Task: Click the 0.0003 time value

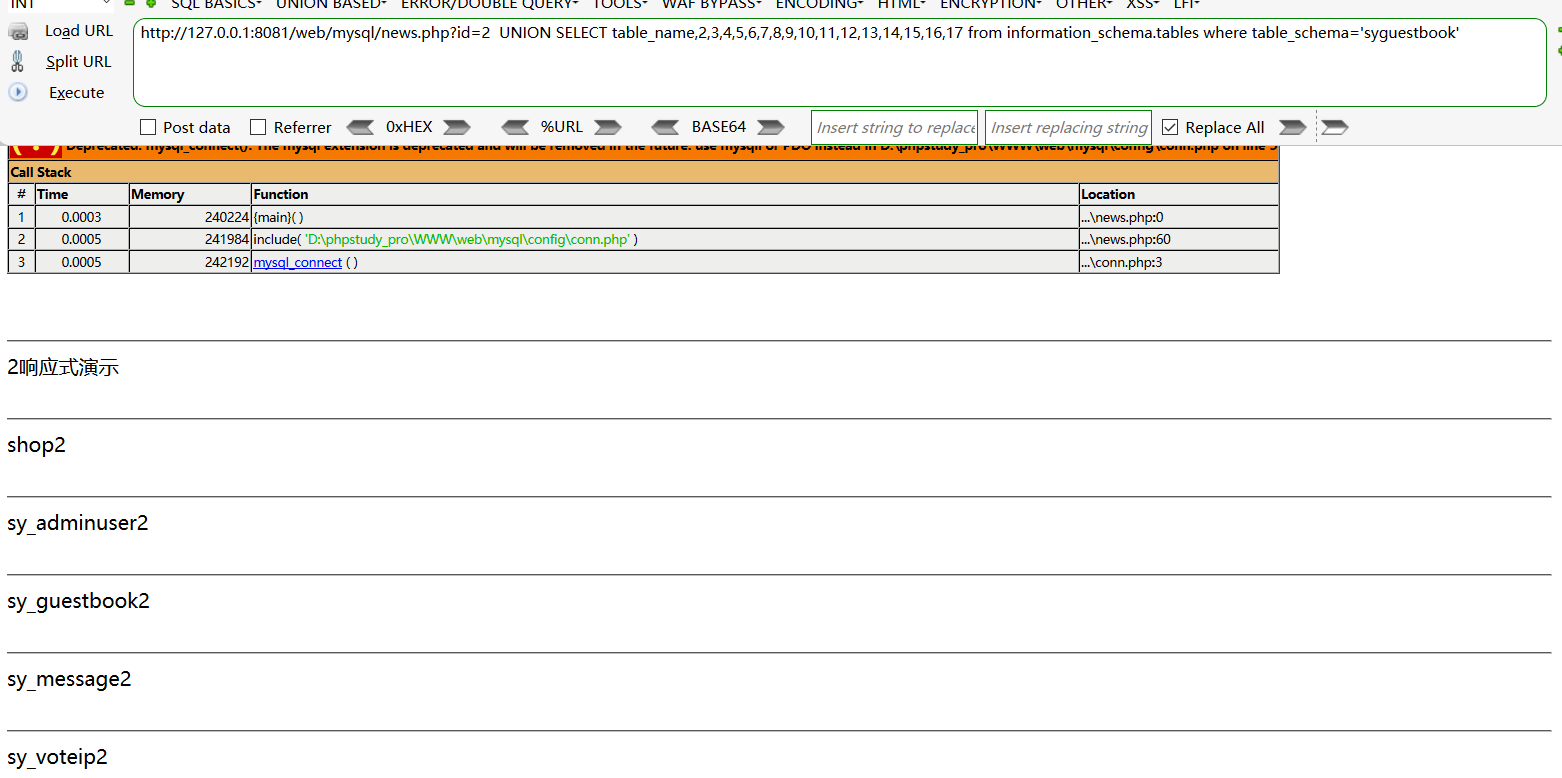Action: tap(81, 217)
